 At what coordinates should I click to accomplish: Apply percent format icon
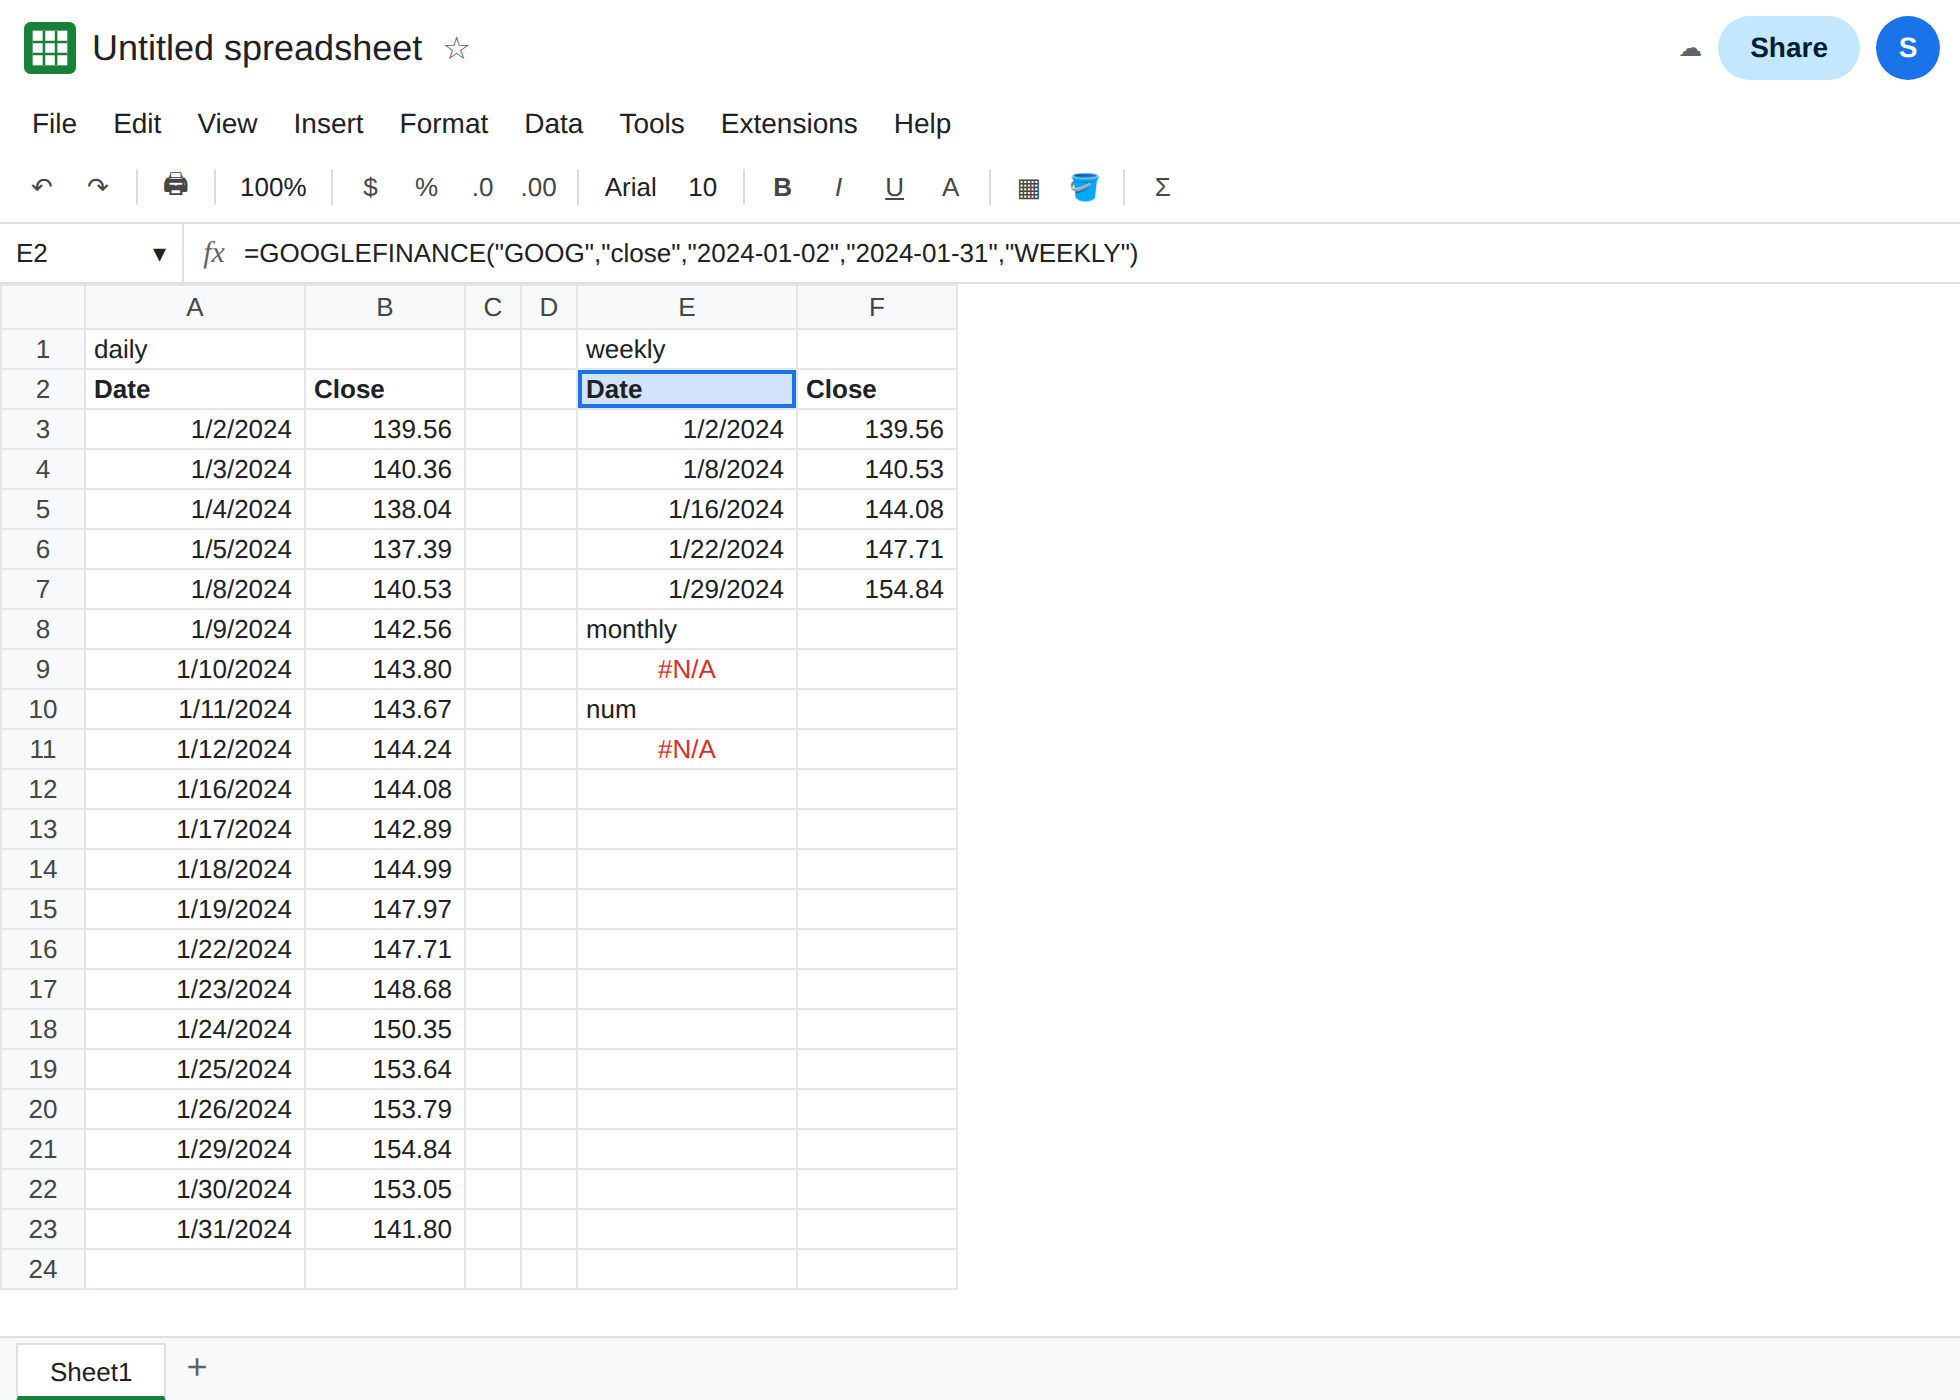[427, 187]
